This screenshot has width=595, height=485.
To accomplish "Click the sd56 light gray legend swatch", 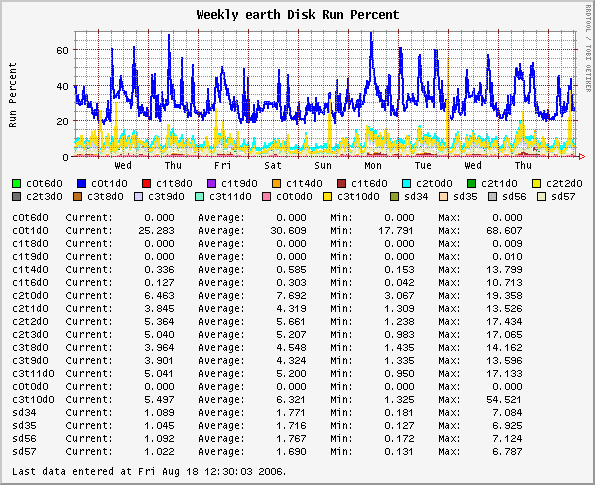I will click(x=492, y=197).
